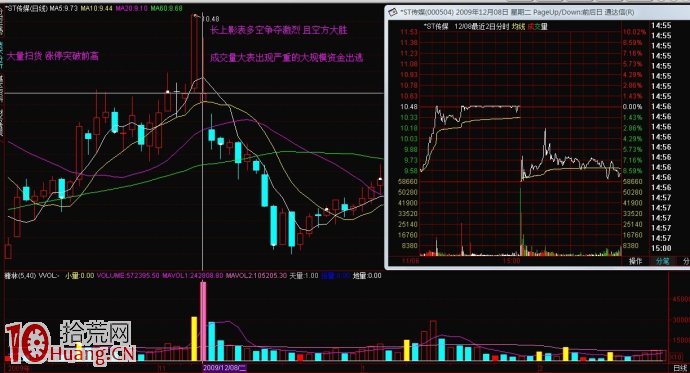Click the 10.48 high price label on the candlestick
The image size is (690, 373).
coord(210,19)
